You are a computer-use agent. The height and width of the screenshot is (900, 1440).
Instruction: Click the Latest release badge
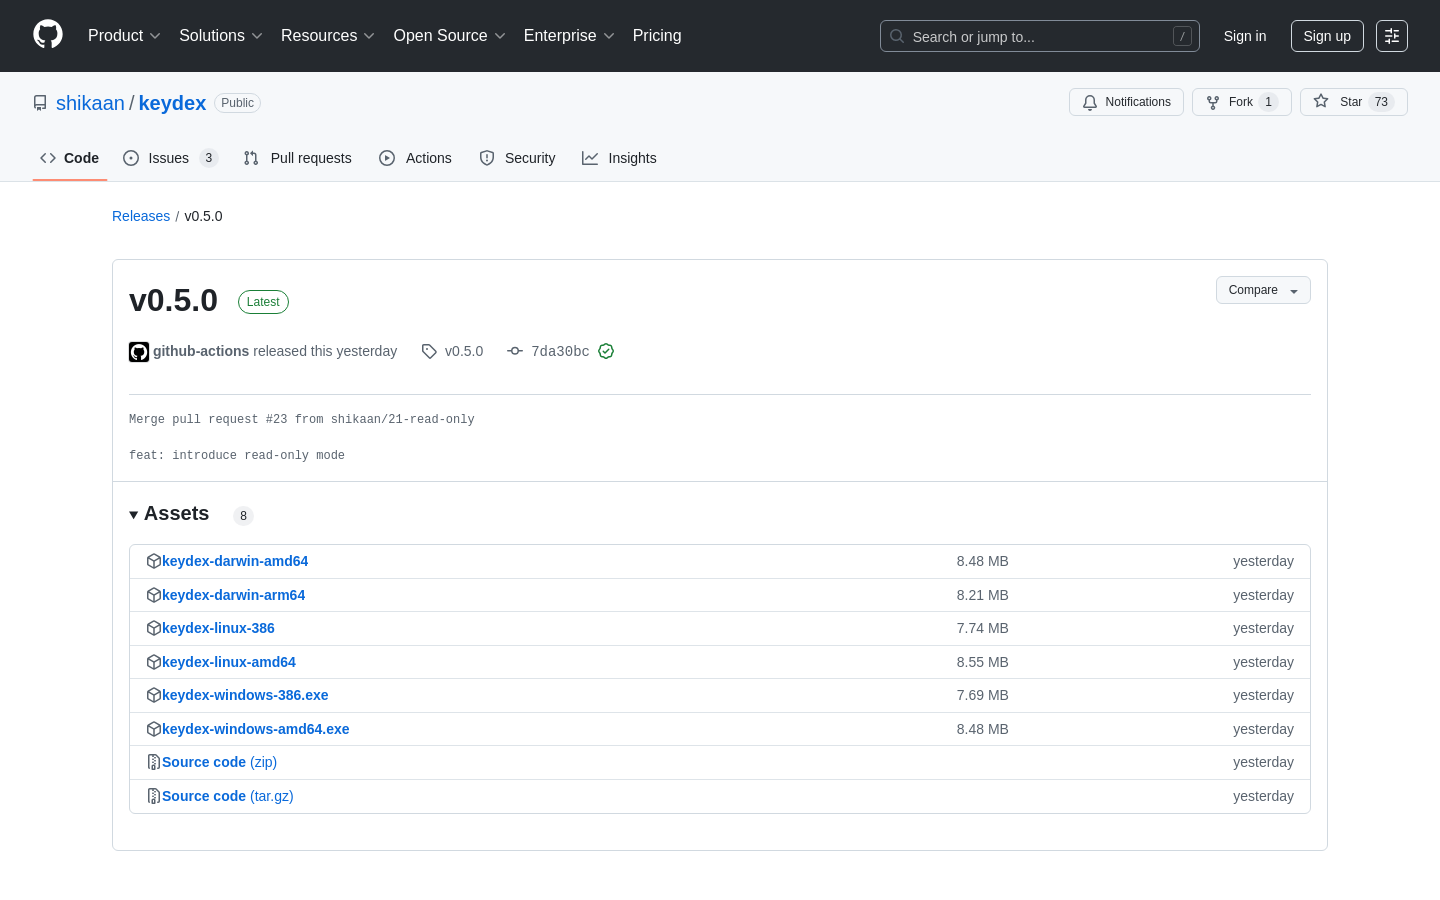point(263,302)
